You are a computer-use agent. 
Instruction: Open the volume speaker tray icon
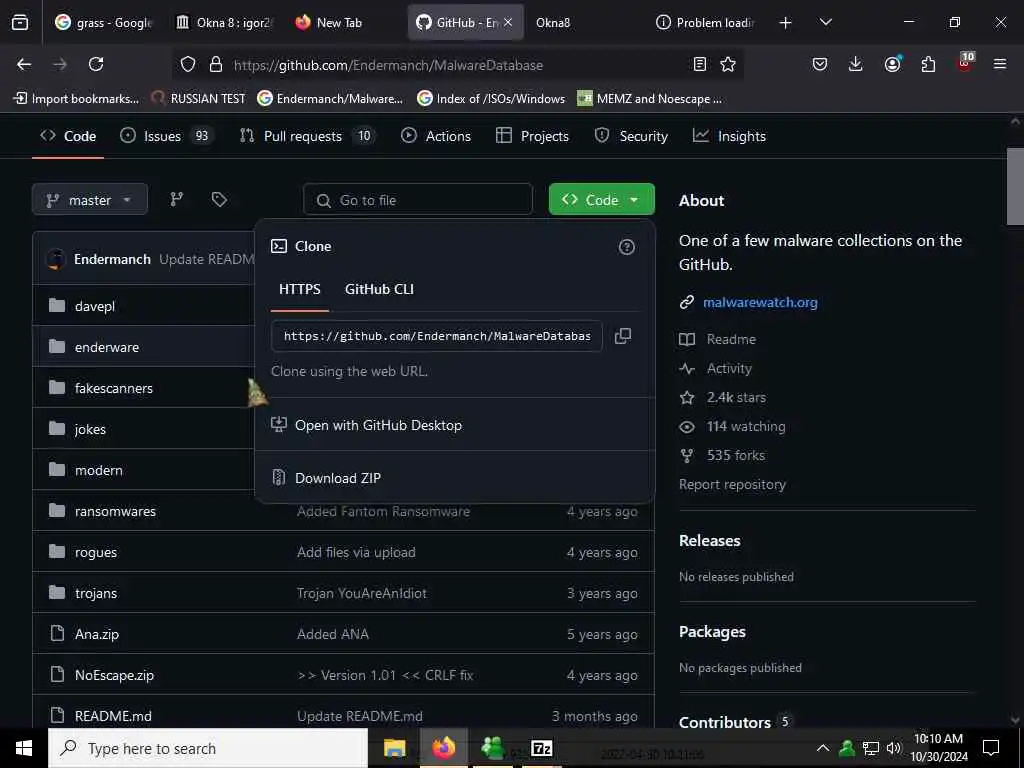click(x=893, y=748)
